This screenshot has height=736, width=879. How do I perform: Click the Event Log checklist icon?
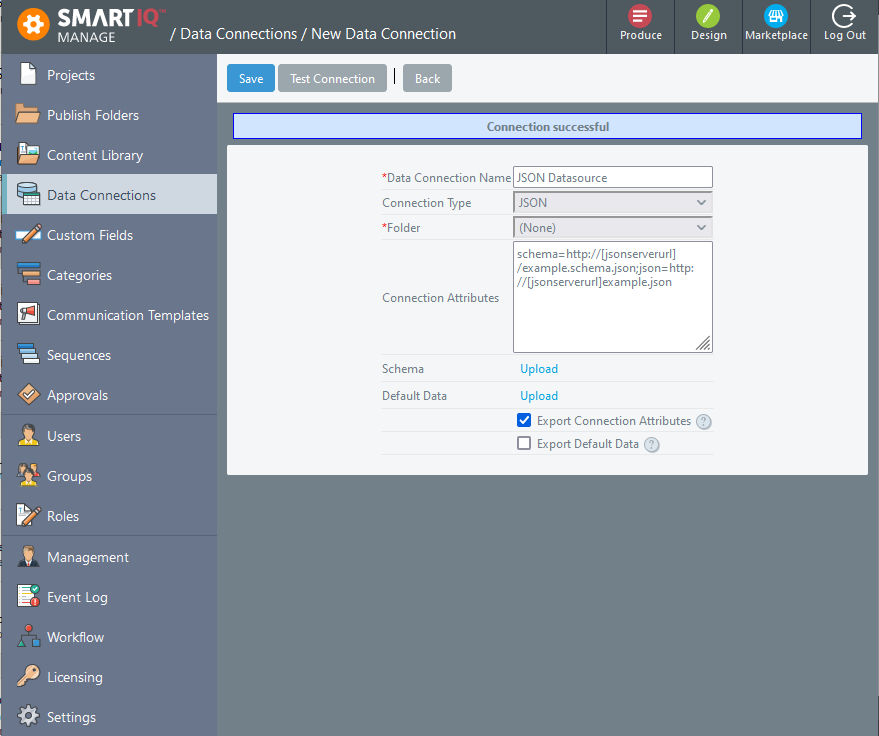[28, 596]
